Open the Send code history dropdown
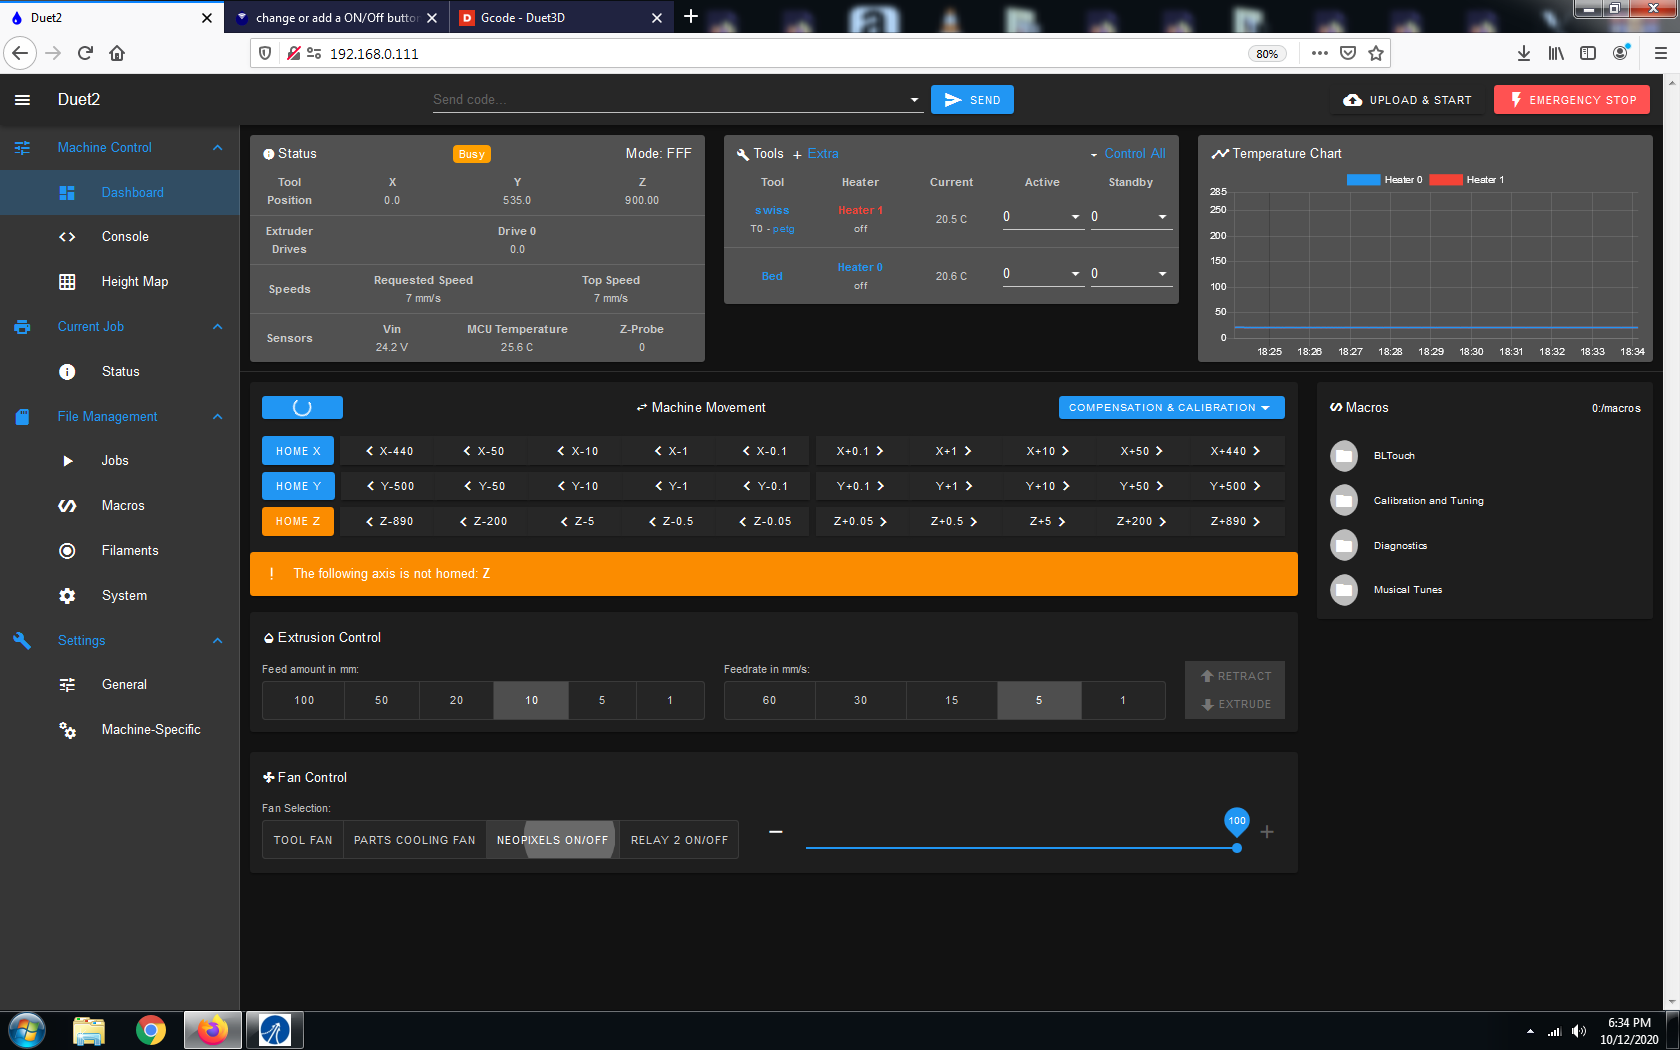 pyautogui.click(x=914, y=100)
